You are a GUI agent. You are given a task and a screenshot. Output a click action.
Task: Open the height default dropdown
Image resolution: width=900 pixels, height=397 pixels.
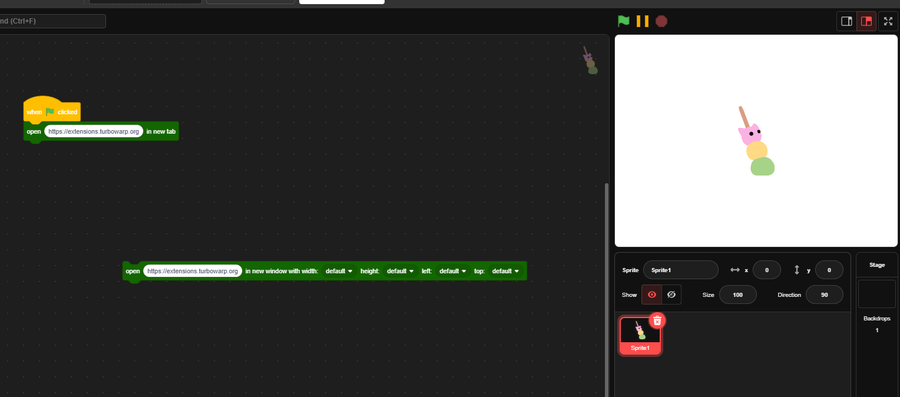tap(400, 271)
